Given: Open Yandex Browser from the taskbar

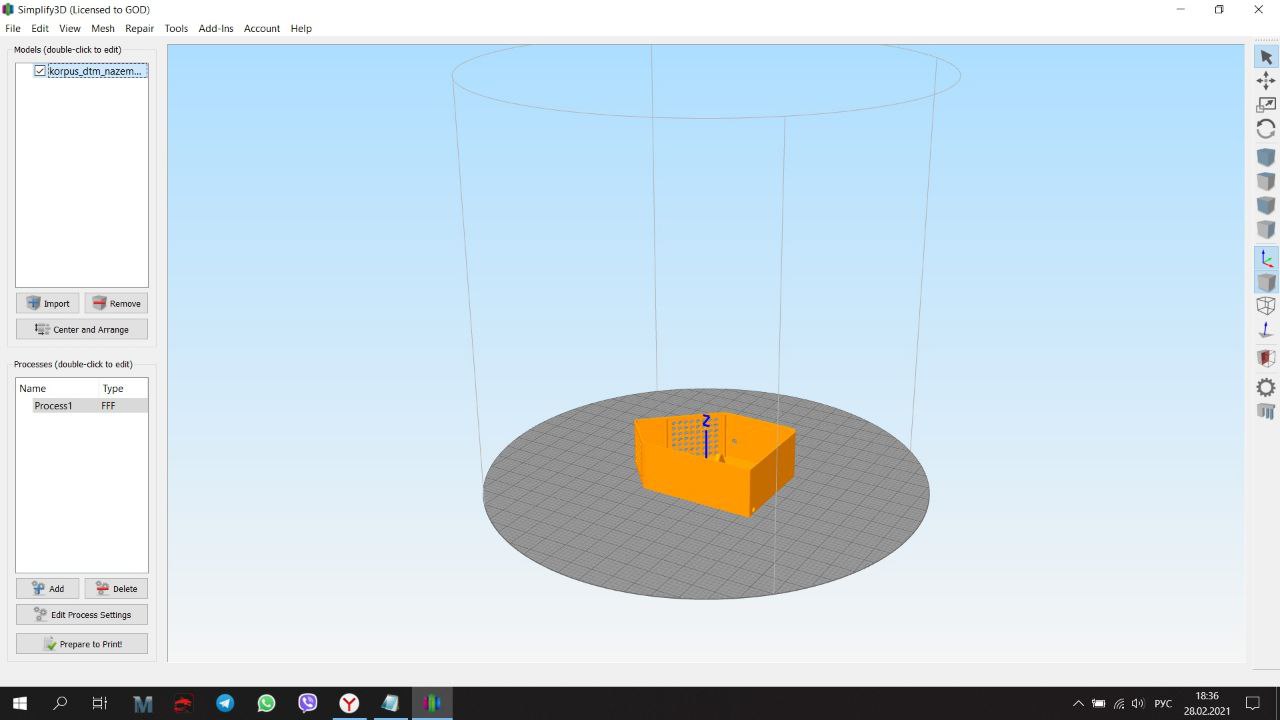Looking at the screenshot, I should tap(349, 703).
